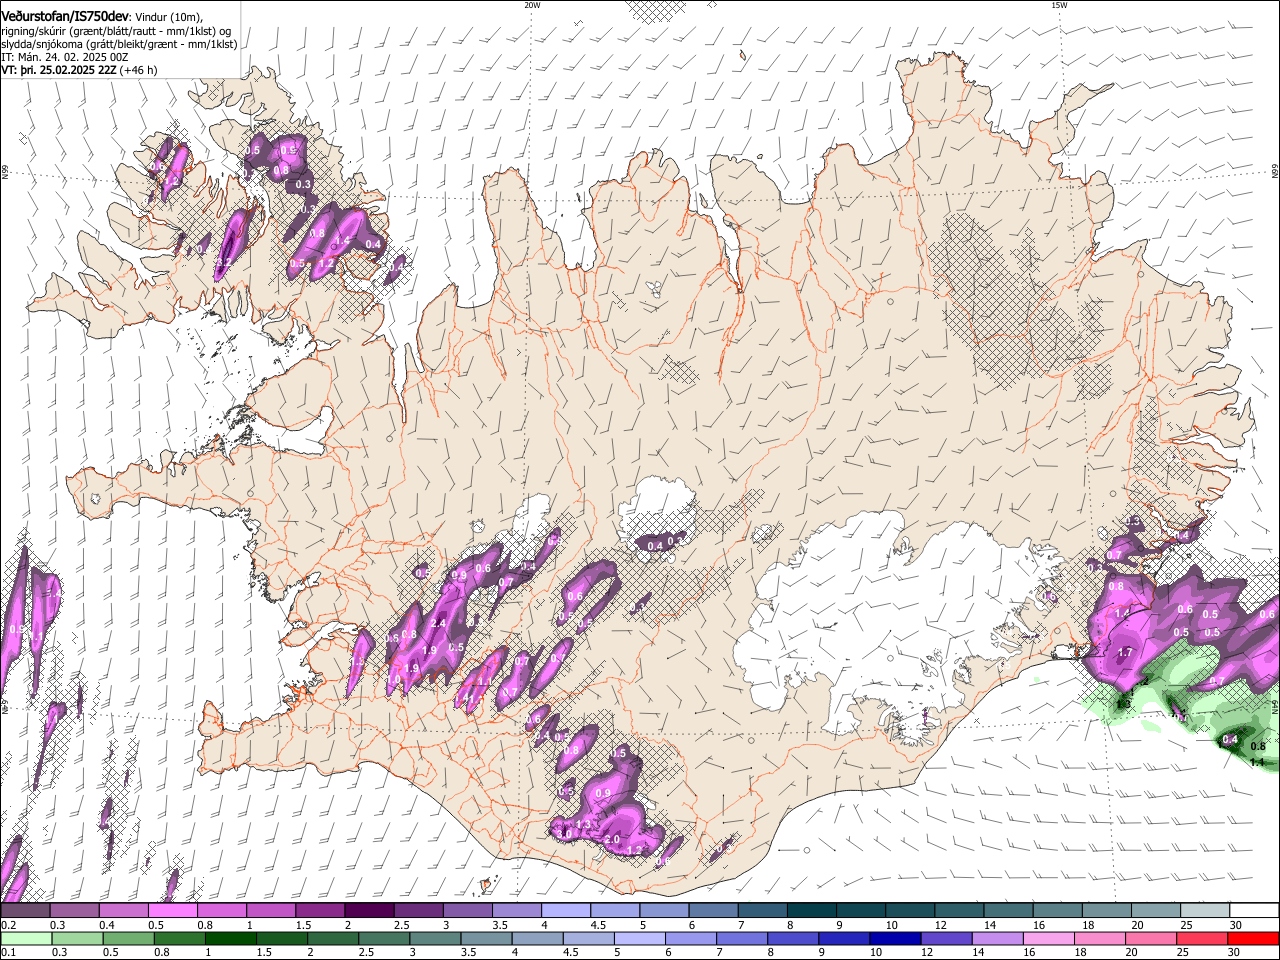Pick the pale gray swatch labeled 25 in upper legend
This screenshot has width=1280, height=960.
point(1205,911)
